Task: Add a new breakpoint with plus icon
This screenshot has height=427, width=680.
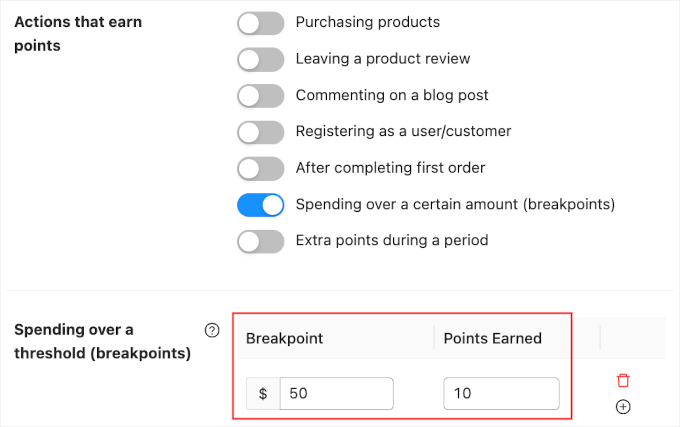Action: click(x=623, y=407)
